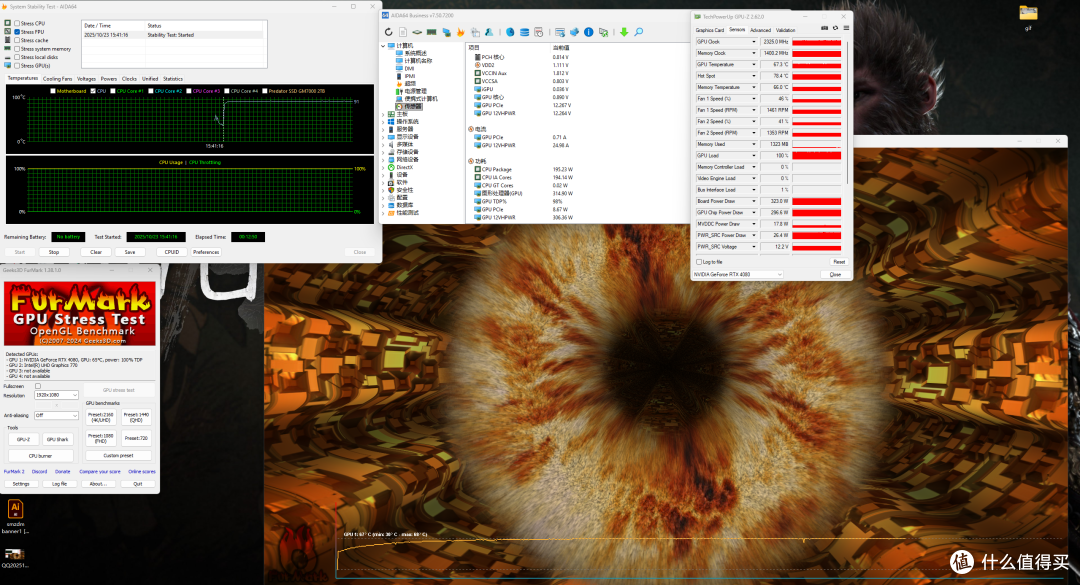Open the GPU-Z Graphics Card tab
This screenshot has width=1080, height=585.
tap(709, 30)
